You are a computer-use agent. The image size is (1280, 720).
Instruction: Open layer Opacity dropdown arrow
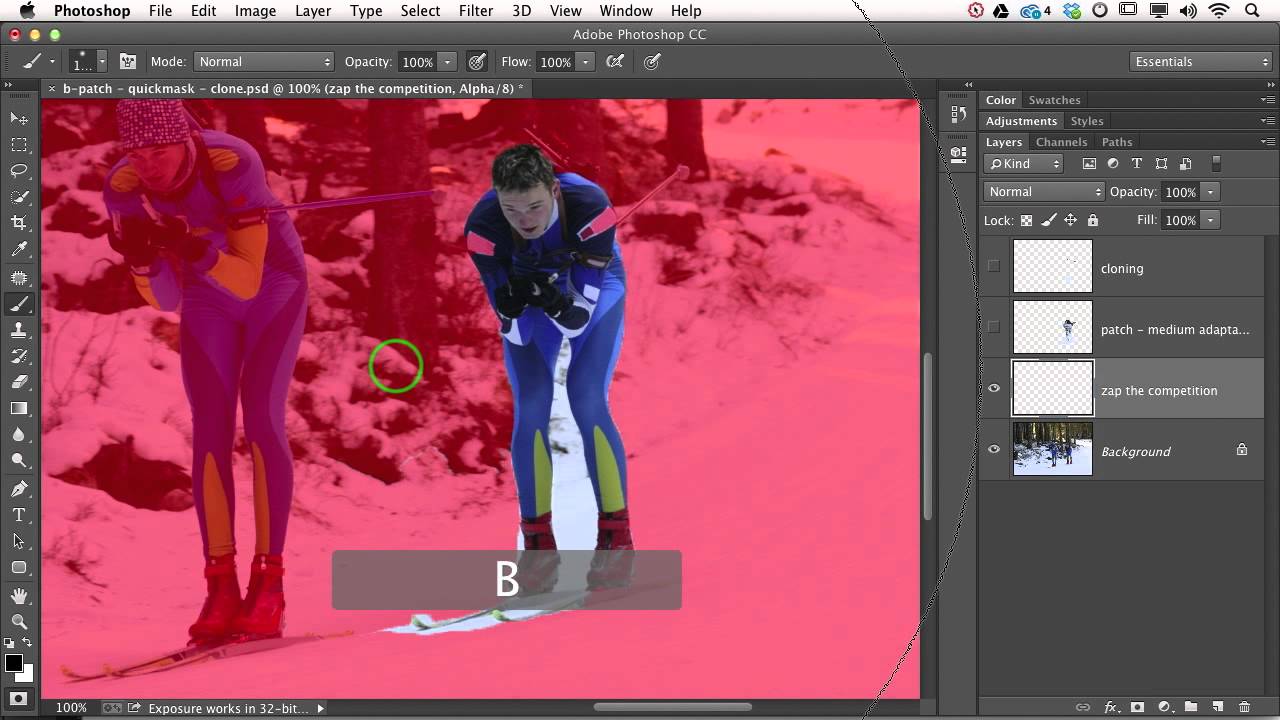coord(1210,191)
